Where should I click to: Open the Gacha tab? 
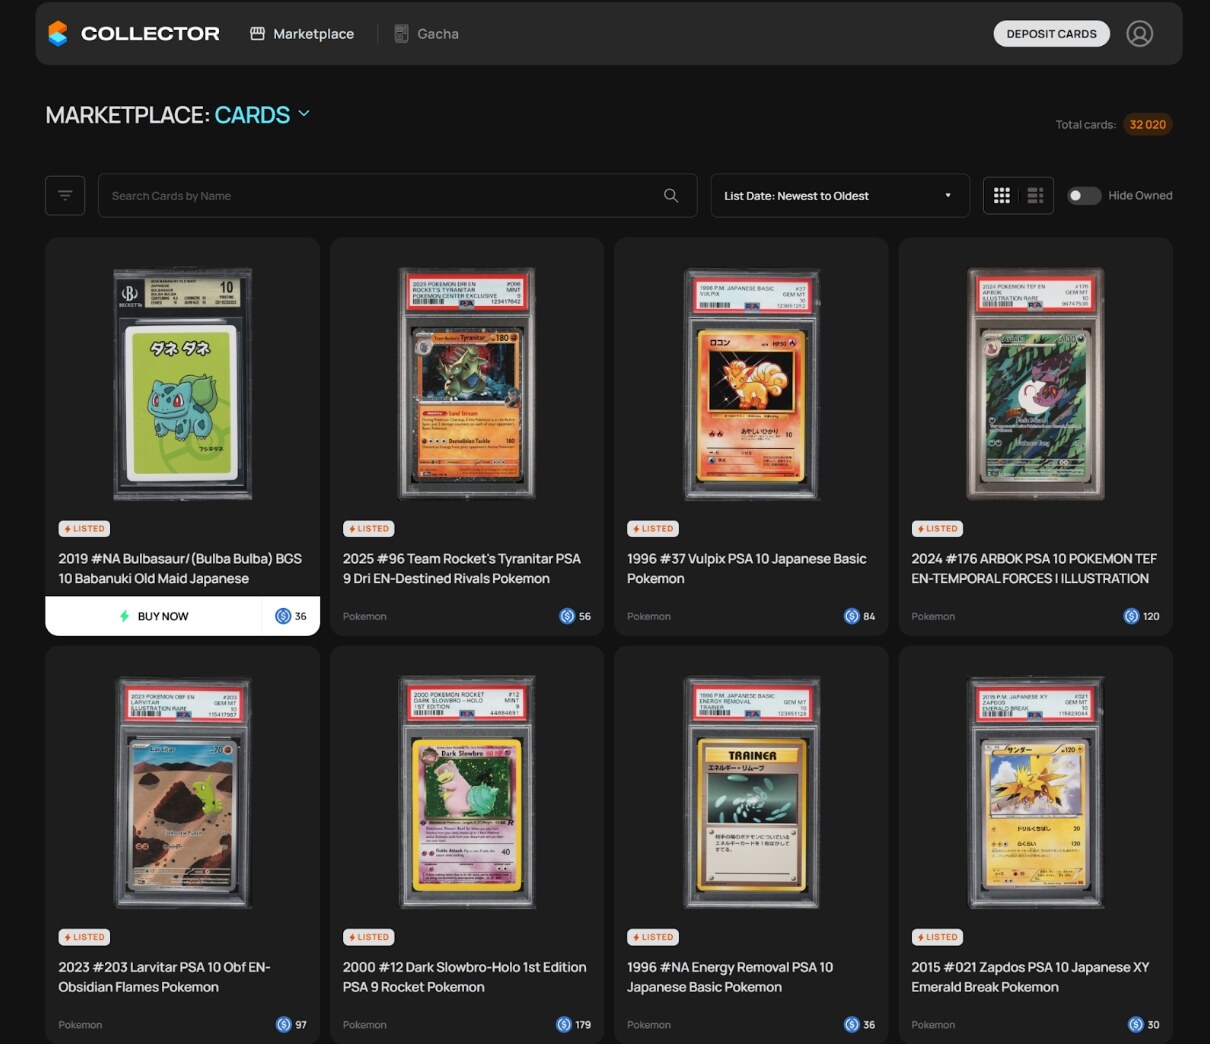click(x=426, y=34)
